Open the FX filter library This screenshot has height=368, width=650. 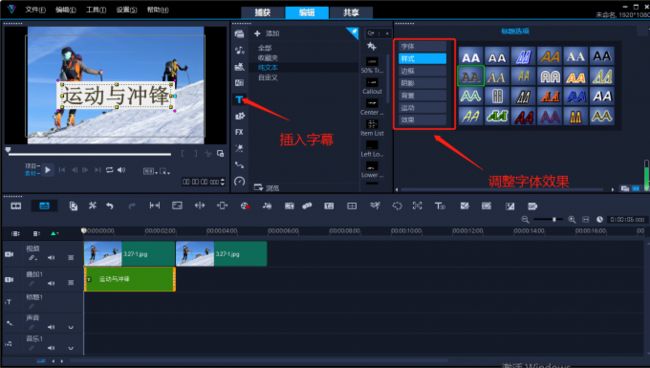pyautogui.click(x=239, y=132)
